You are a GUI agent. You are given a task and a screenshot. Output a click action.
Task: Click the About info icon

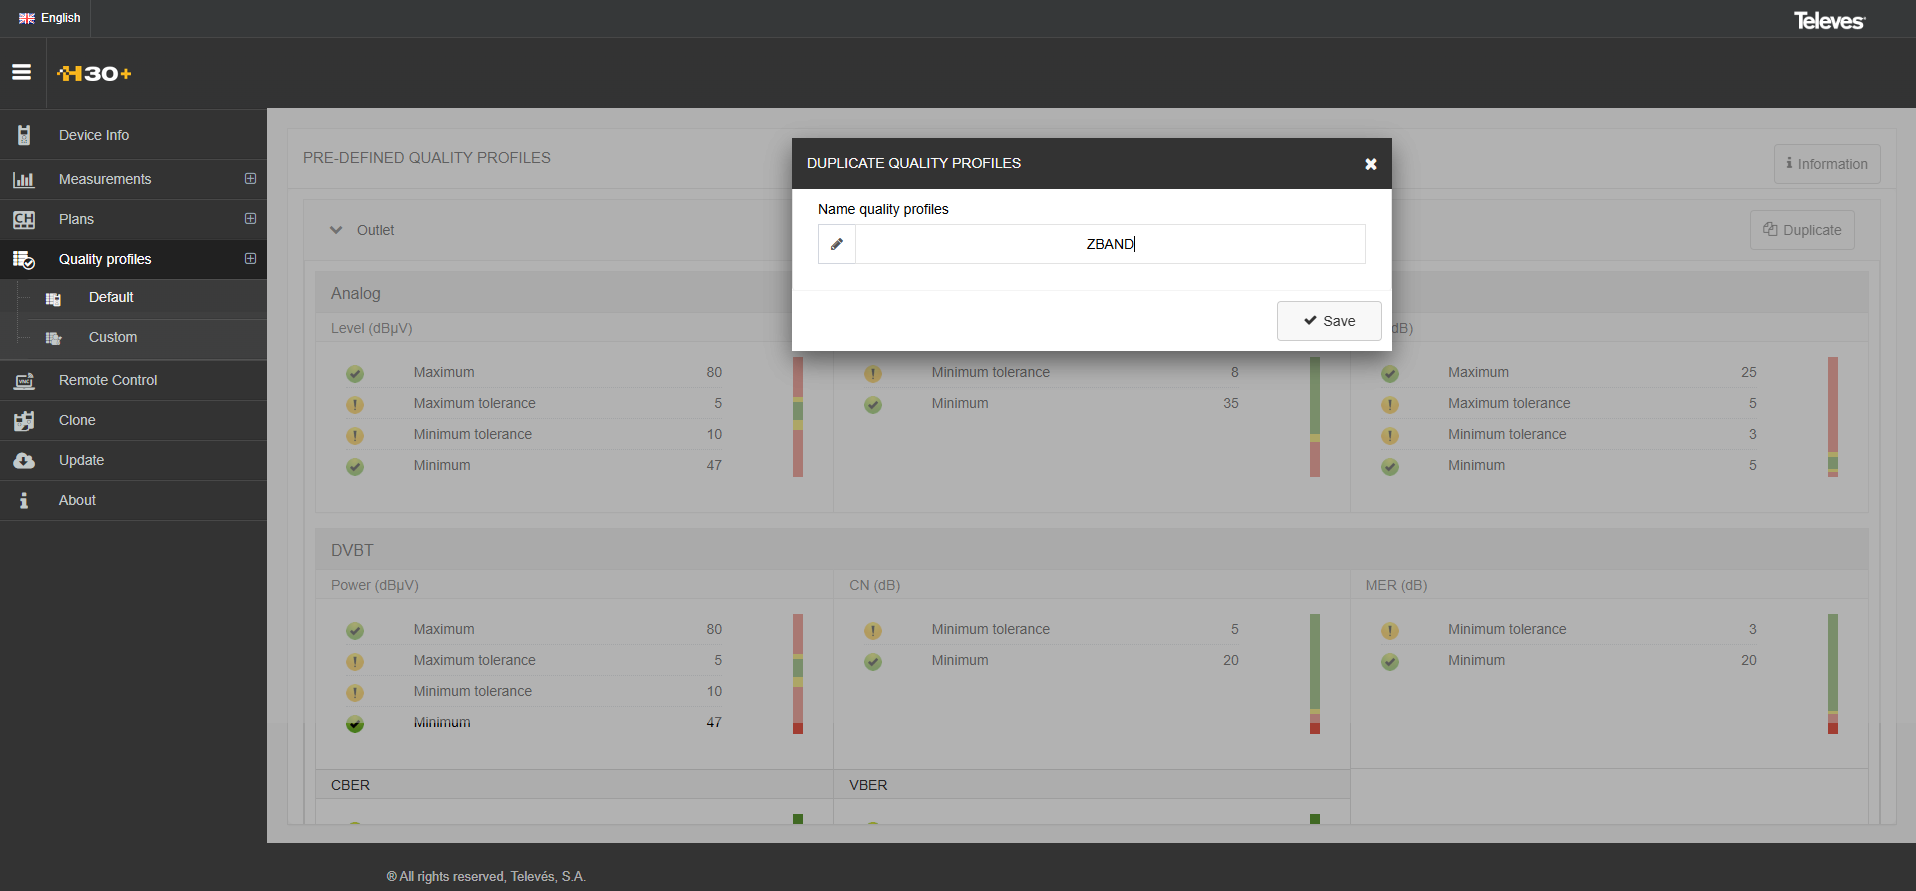pyautogui.click(x=24, y=501)
